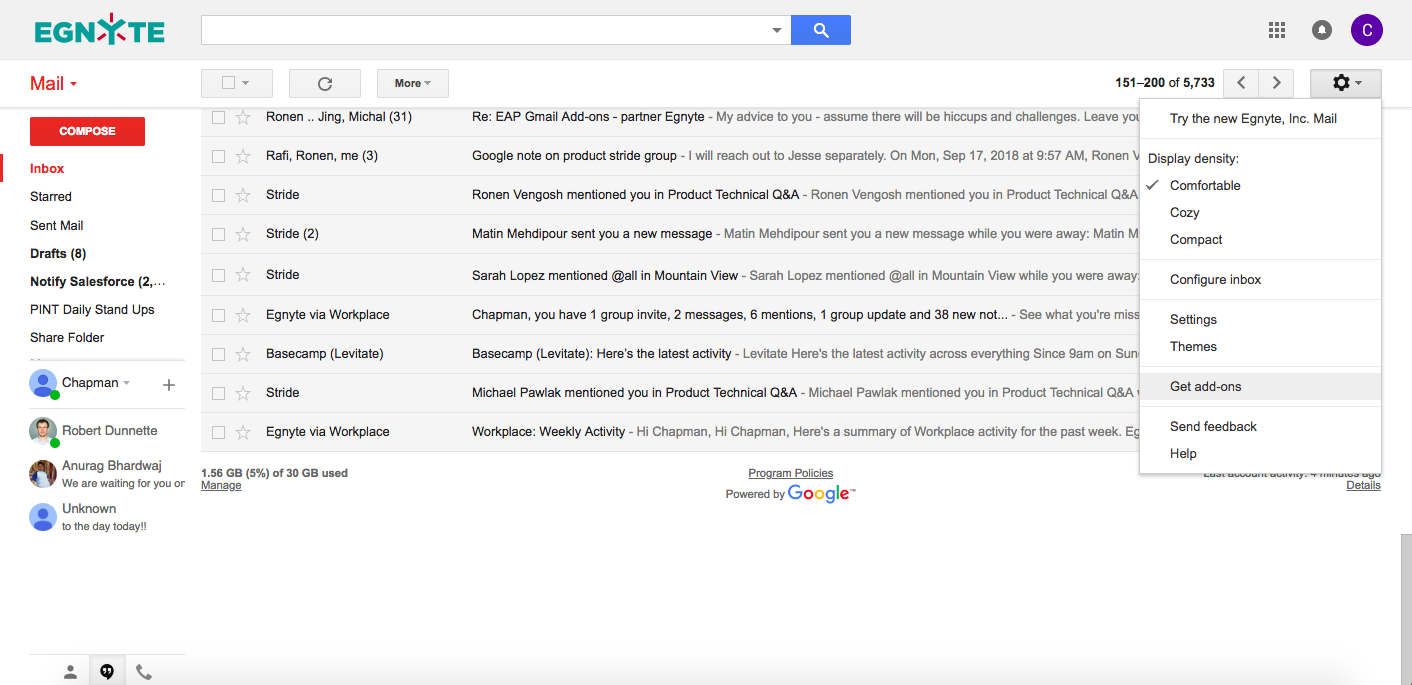This screenshot has height=685, width=1412.
Task: Check the Basecamp (Levitate) email checkbox
Action: (x=218, y=354)
